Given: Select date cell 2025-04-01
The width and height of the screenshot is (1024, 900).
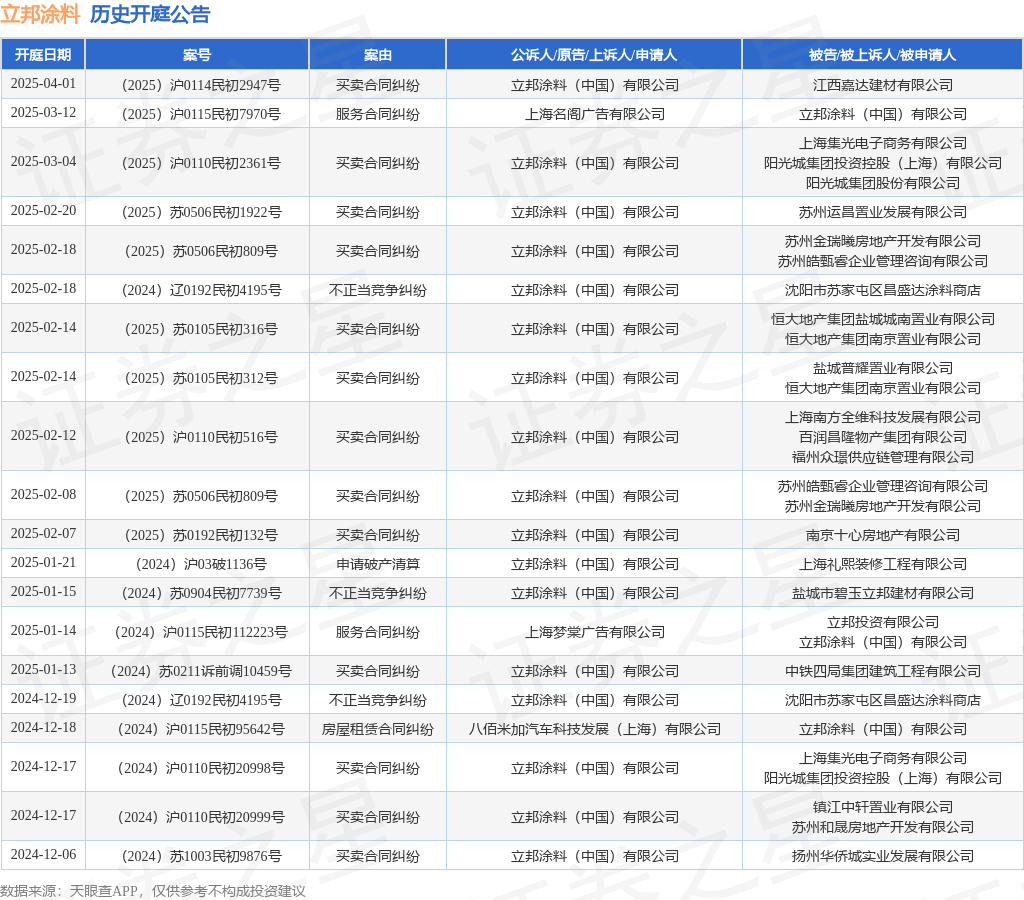Looking at the screenshot, I should (43, 84).
